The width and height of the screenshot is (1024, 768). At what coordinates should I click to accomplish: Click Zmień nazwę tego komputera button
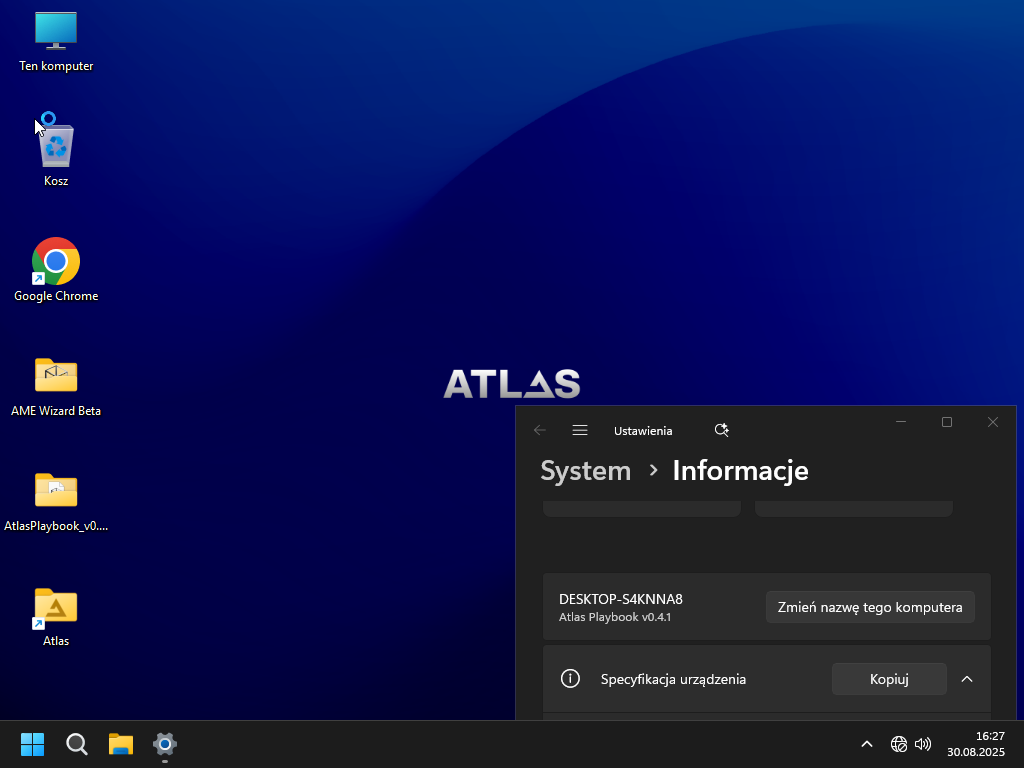(870, 607)
